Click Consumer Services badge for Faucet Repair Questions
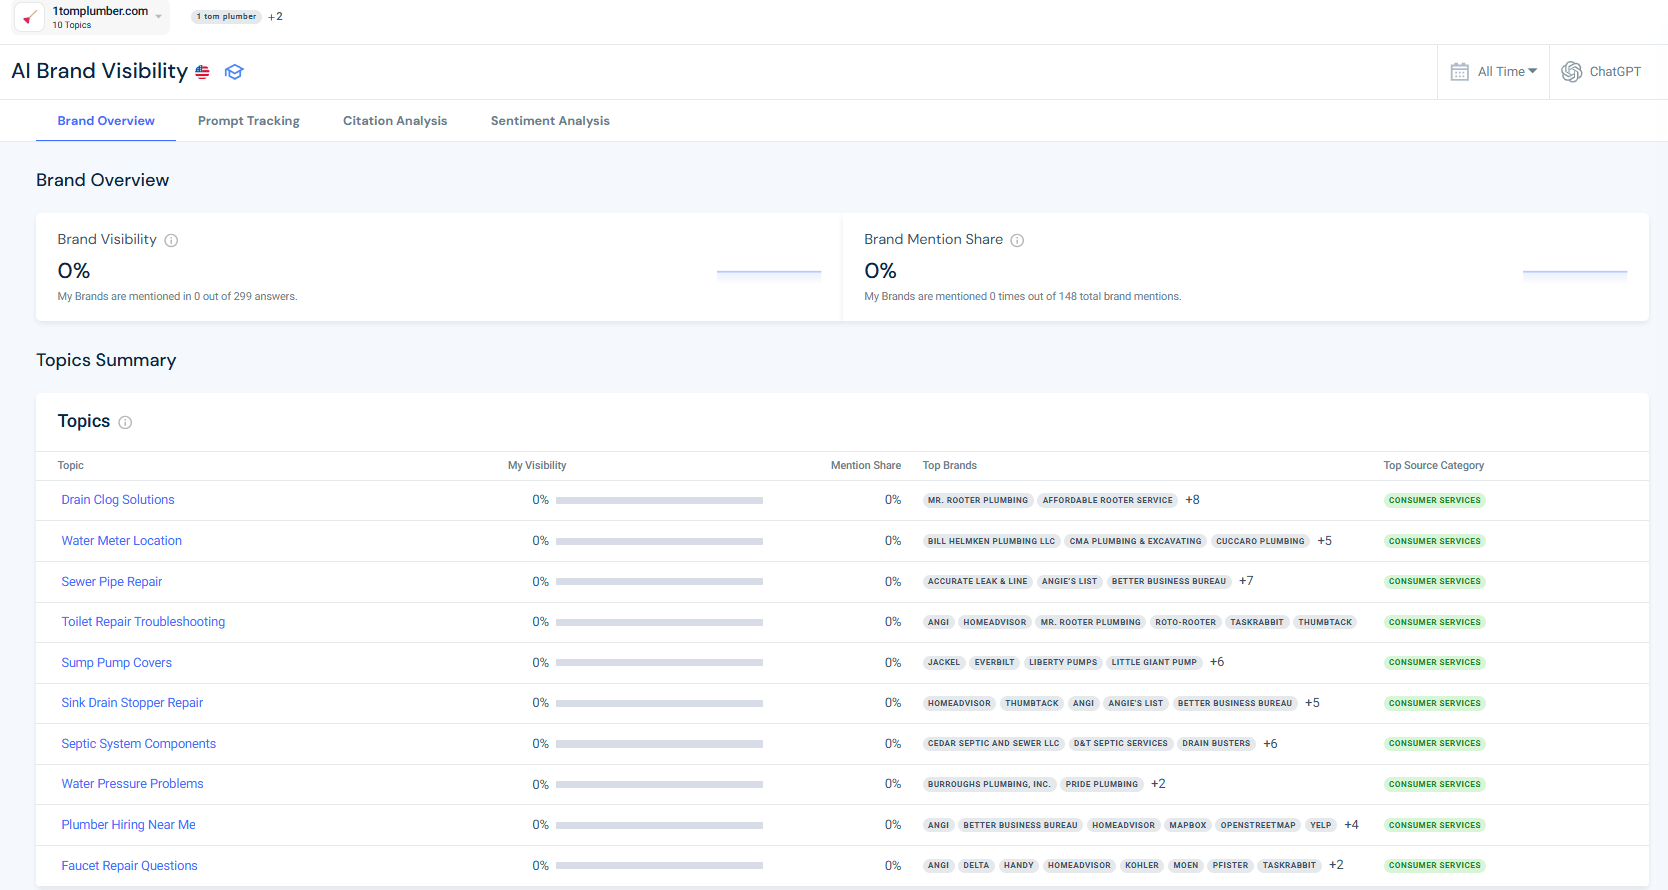 pos(1434,866)
